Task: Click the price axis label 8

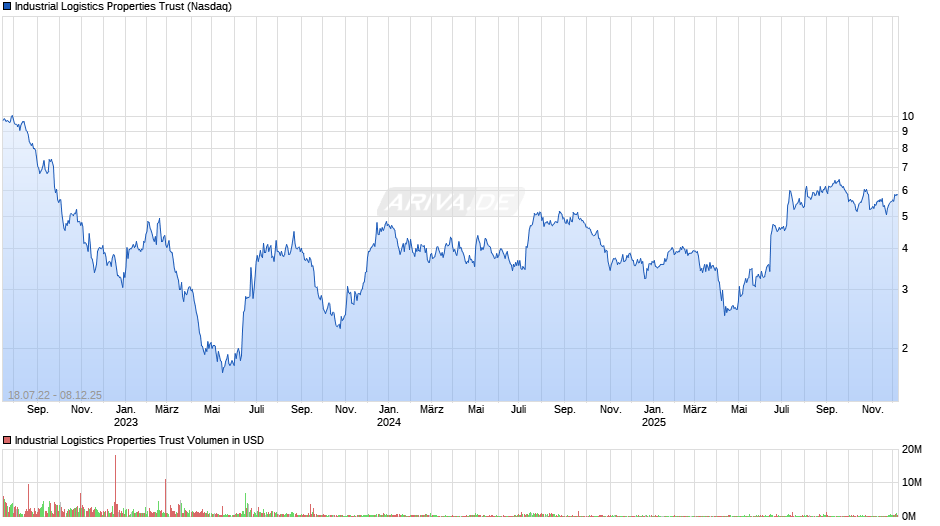Action: 905,148
